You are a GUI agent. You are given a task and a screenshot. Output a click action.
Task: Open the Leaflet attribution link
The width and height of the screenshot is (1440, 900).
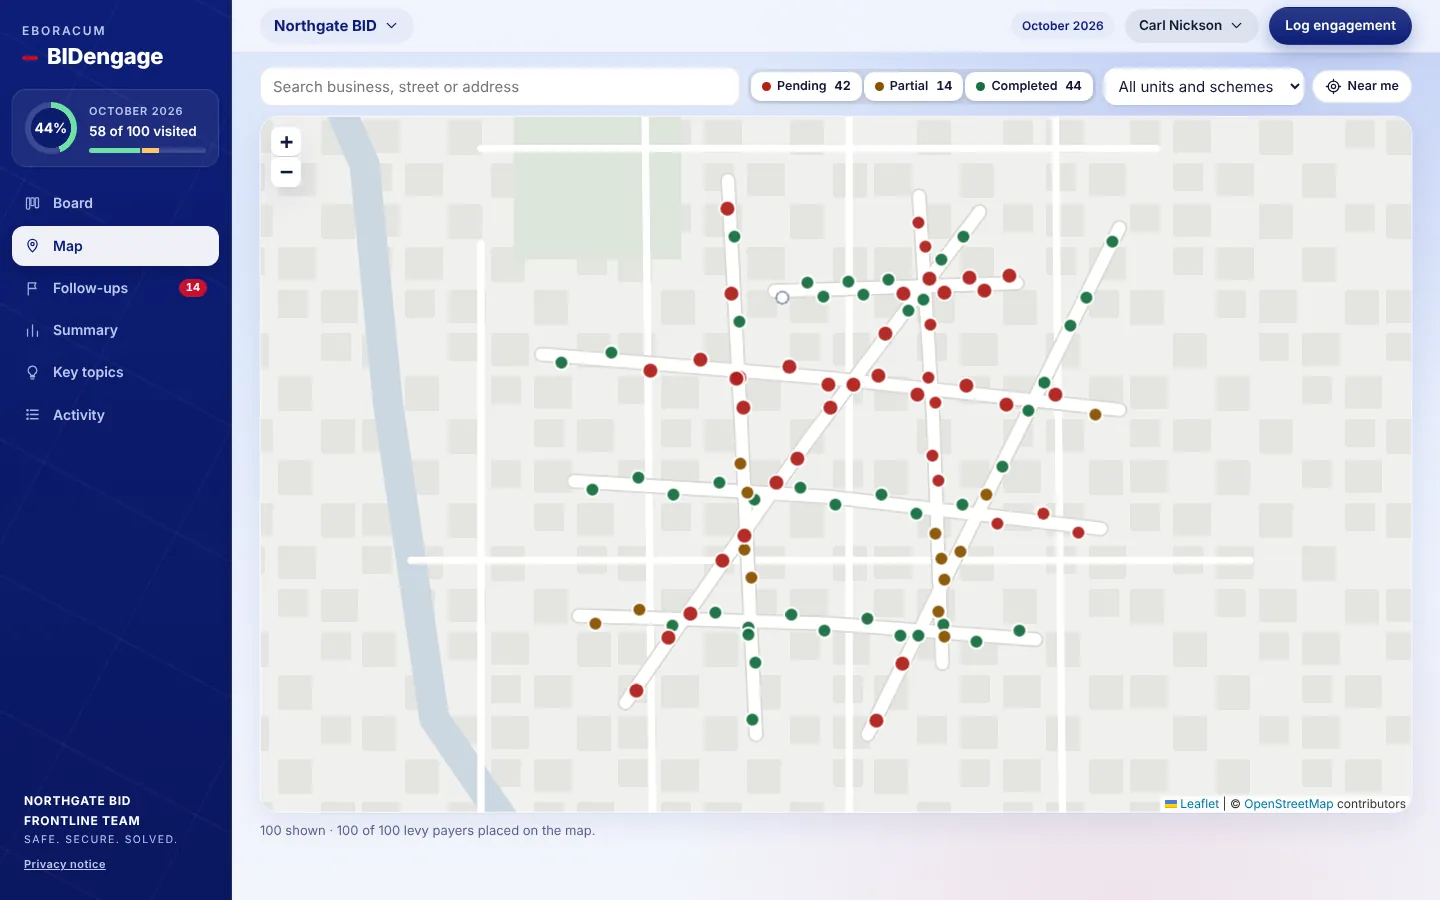point(1192,804)
